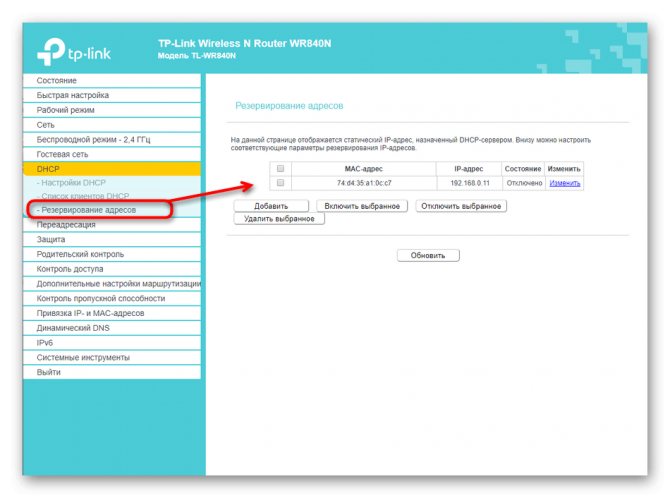
Task: Click the Обновить button
Action: point(428,256)
